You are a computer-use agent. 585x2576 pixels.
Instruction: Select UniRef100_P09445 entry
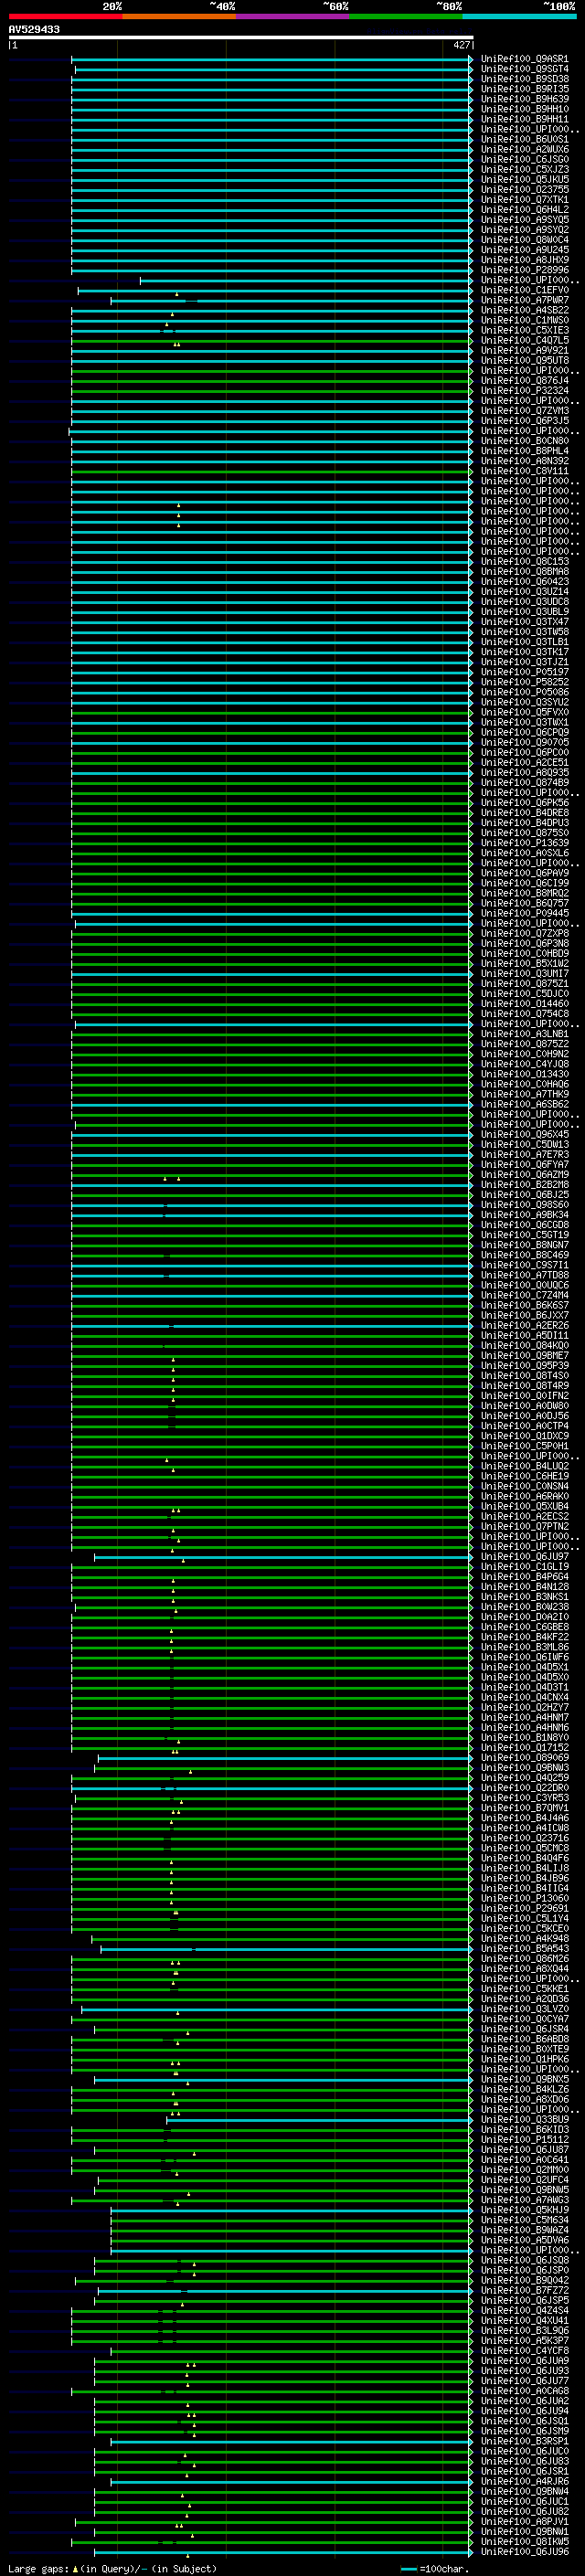coord(524,913)
